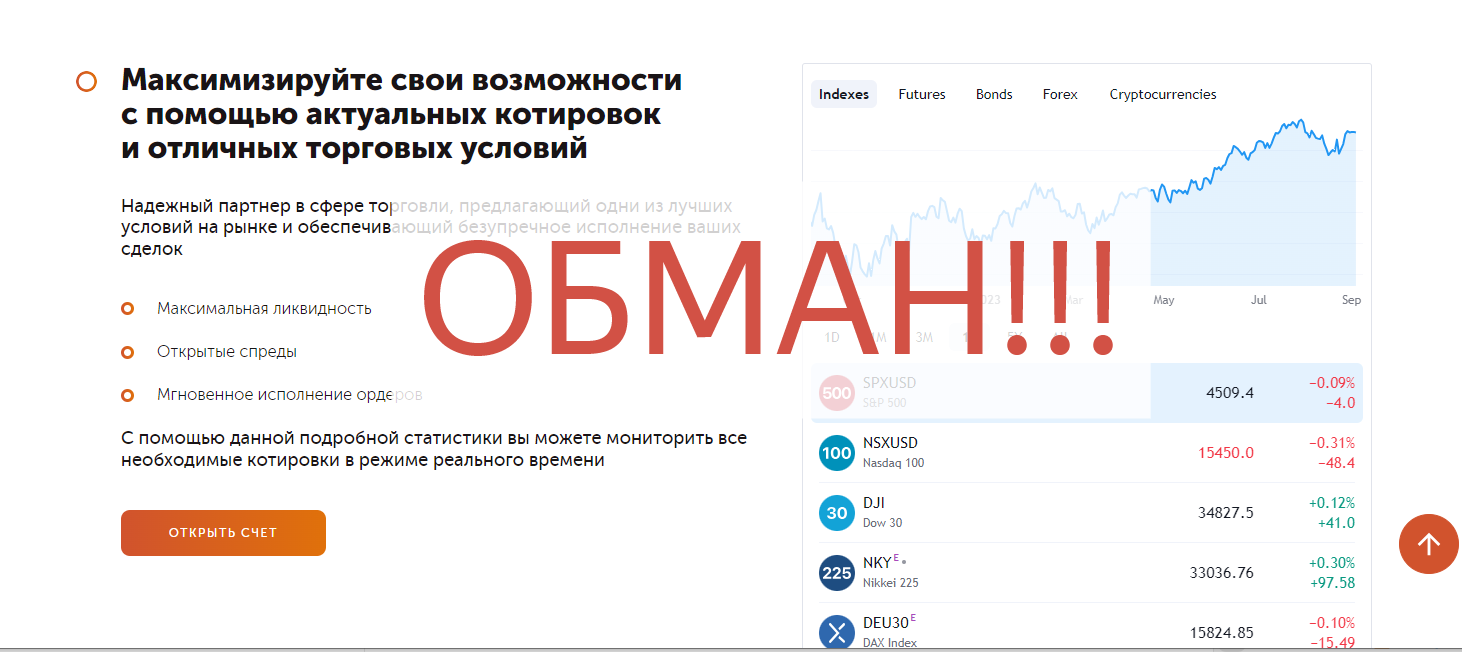This screenshot has height=652, width=1462.
Task: Click the −0.09% change value
Action: click(x=1332, y=383)
